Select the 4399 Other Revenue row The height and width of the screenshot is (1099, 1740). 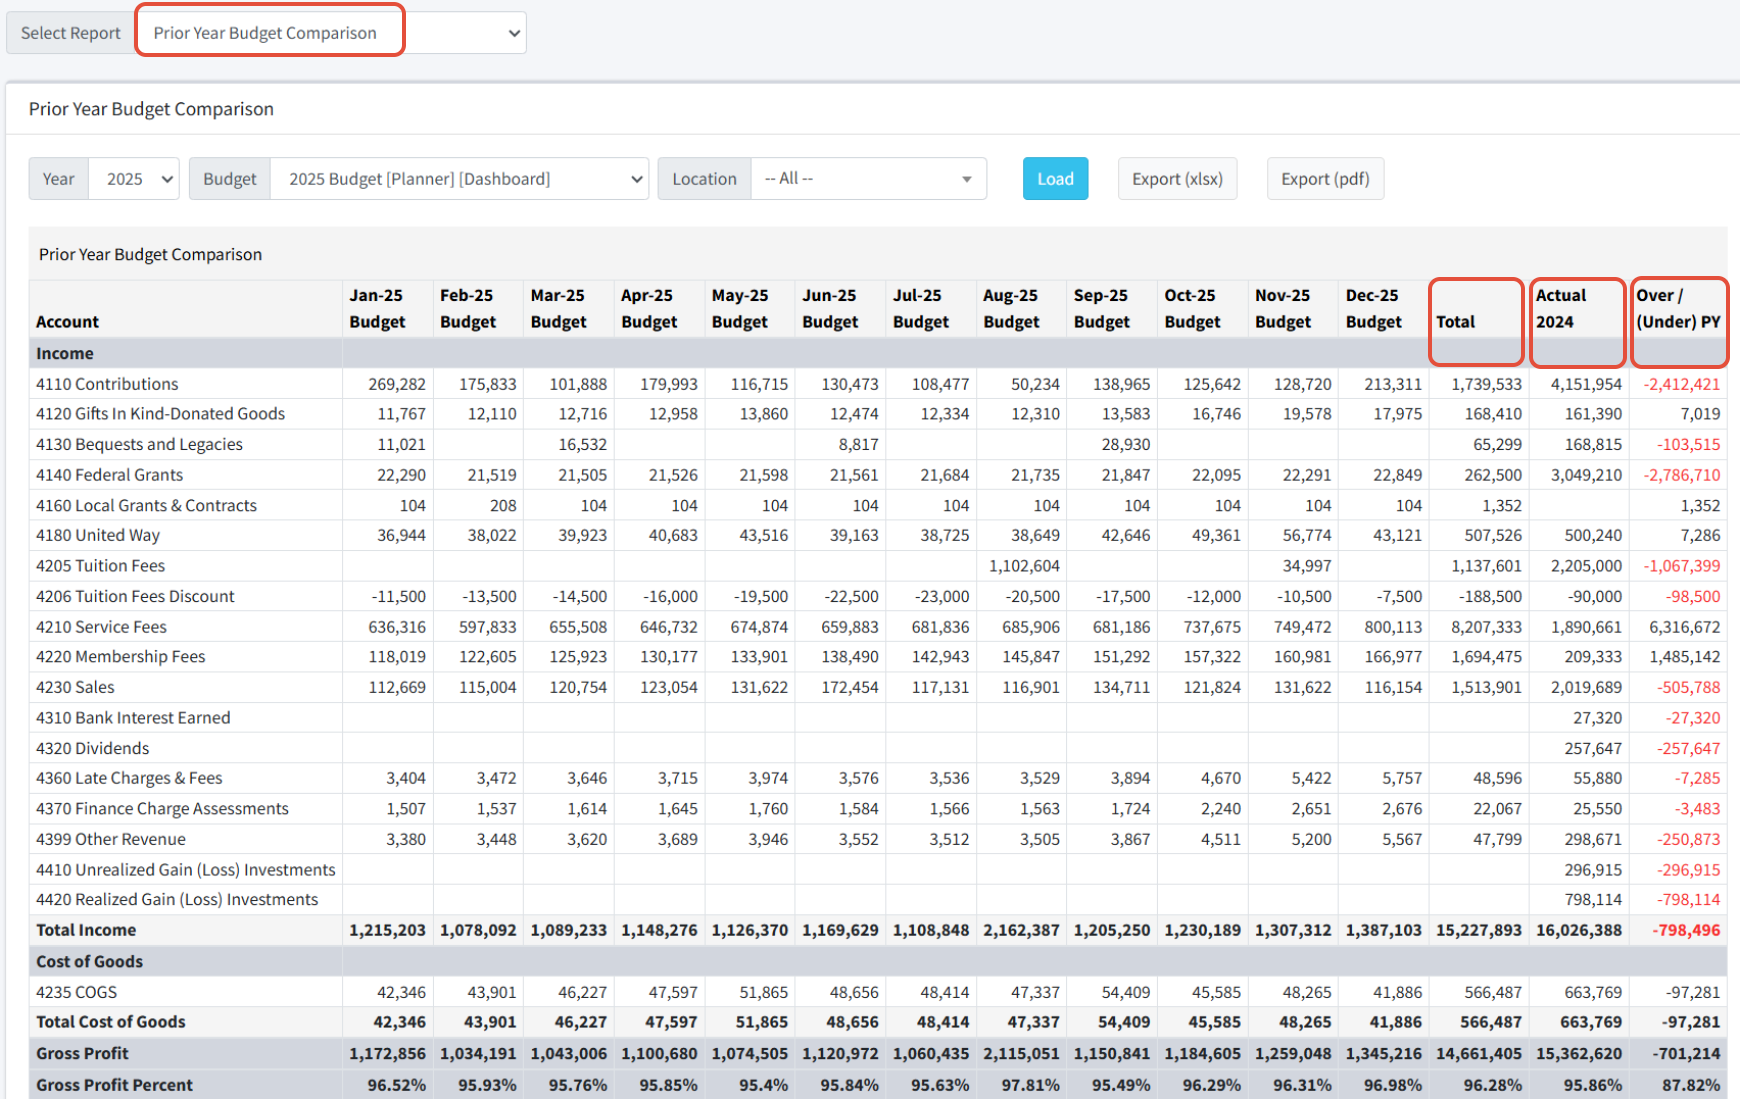878,839
